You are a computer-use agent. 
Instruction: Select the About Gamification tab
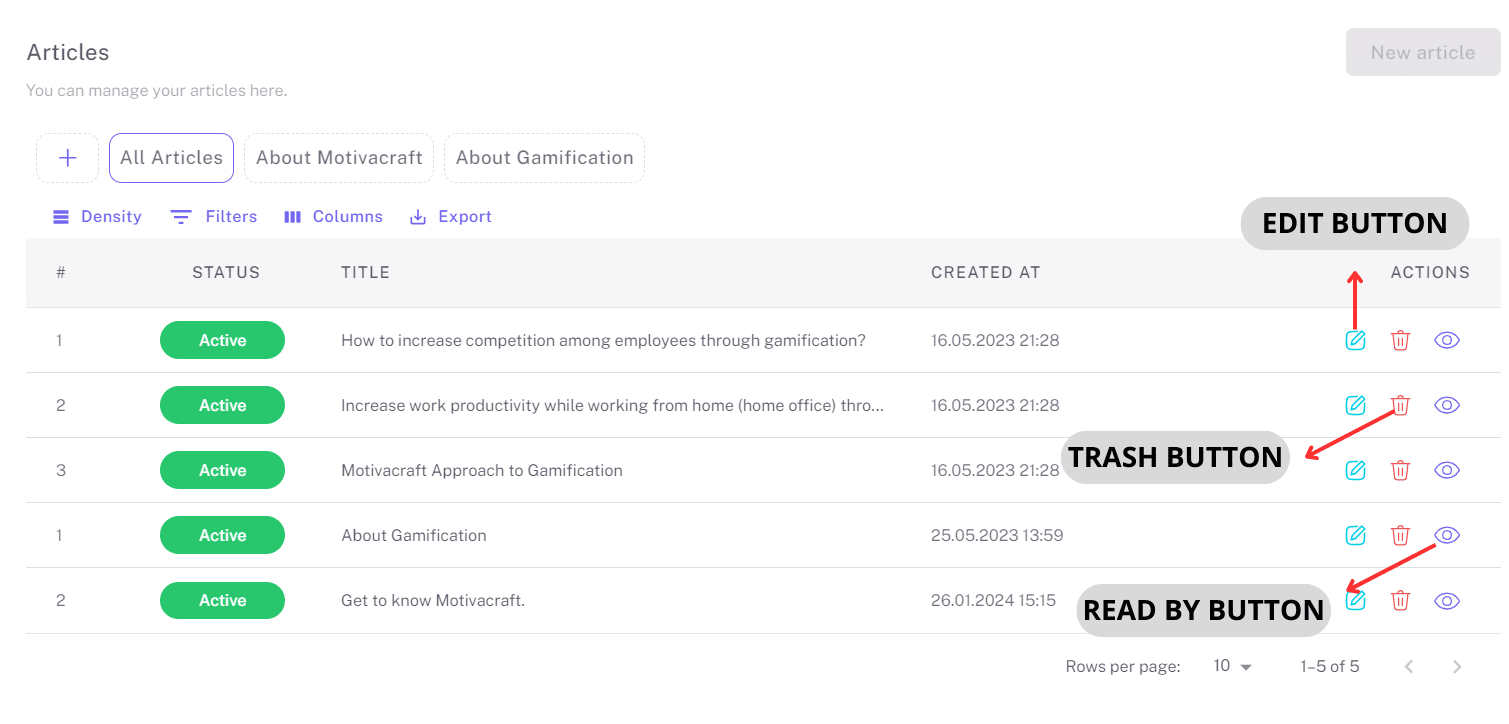[544, 158]
